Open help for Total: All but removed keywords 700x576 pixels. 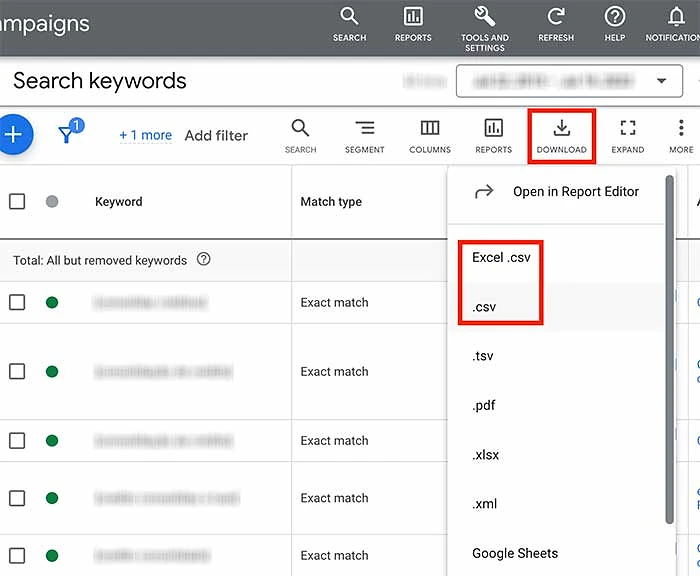point(204,259)
